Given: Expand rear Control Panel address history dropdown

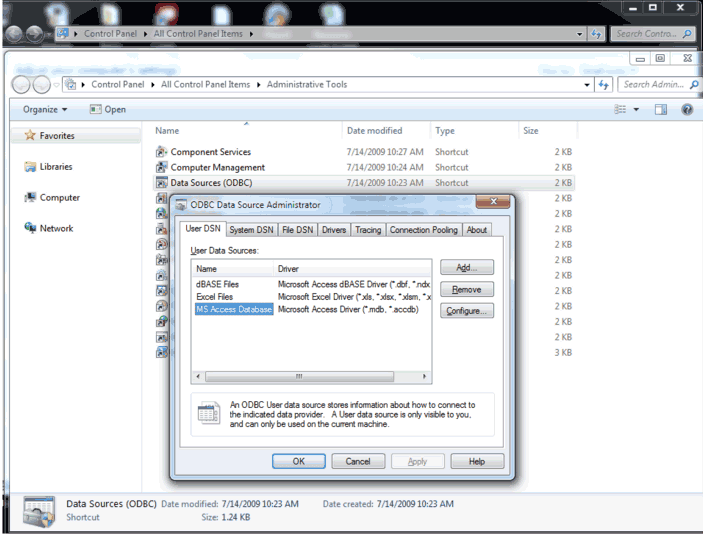Looking at the screenshot, I should coord(579,34).
